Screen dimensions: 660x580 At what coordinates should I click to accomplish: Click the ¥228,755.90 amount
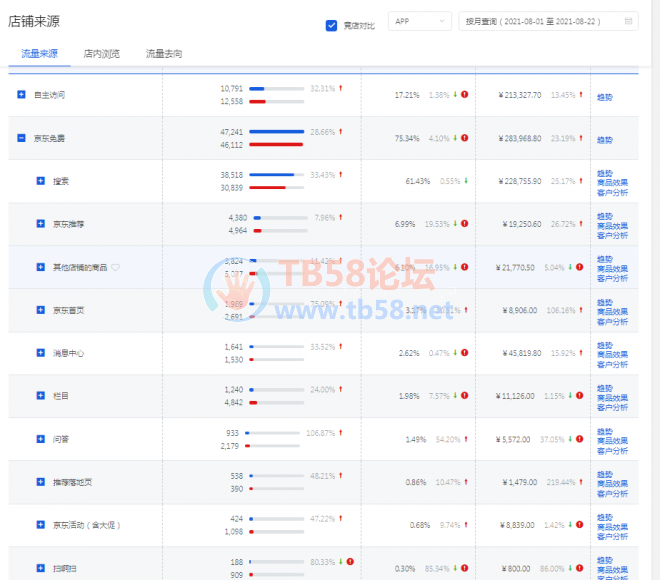click(520, 181)
